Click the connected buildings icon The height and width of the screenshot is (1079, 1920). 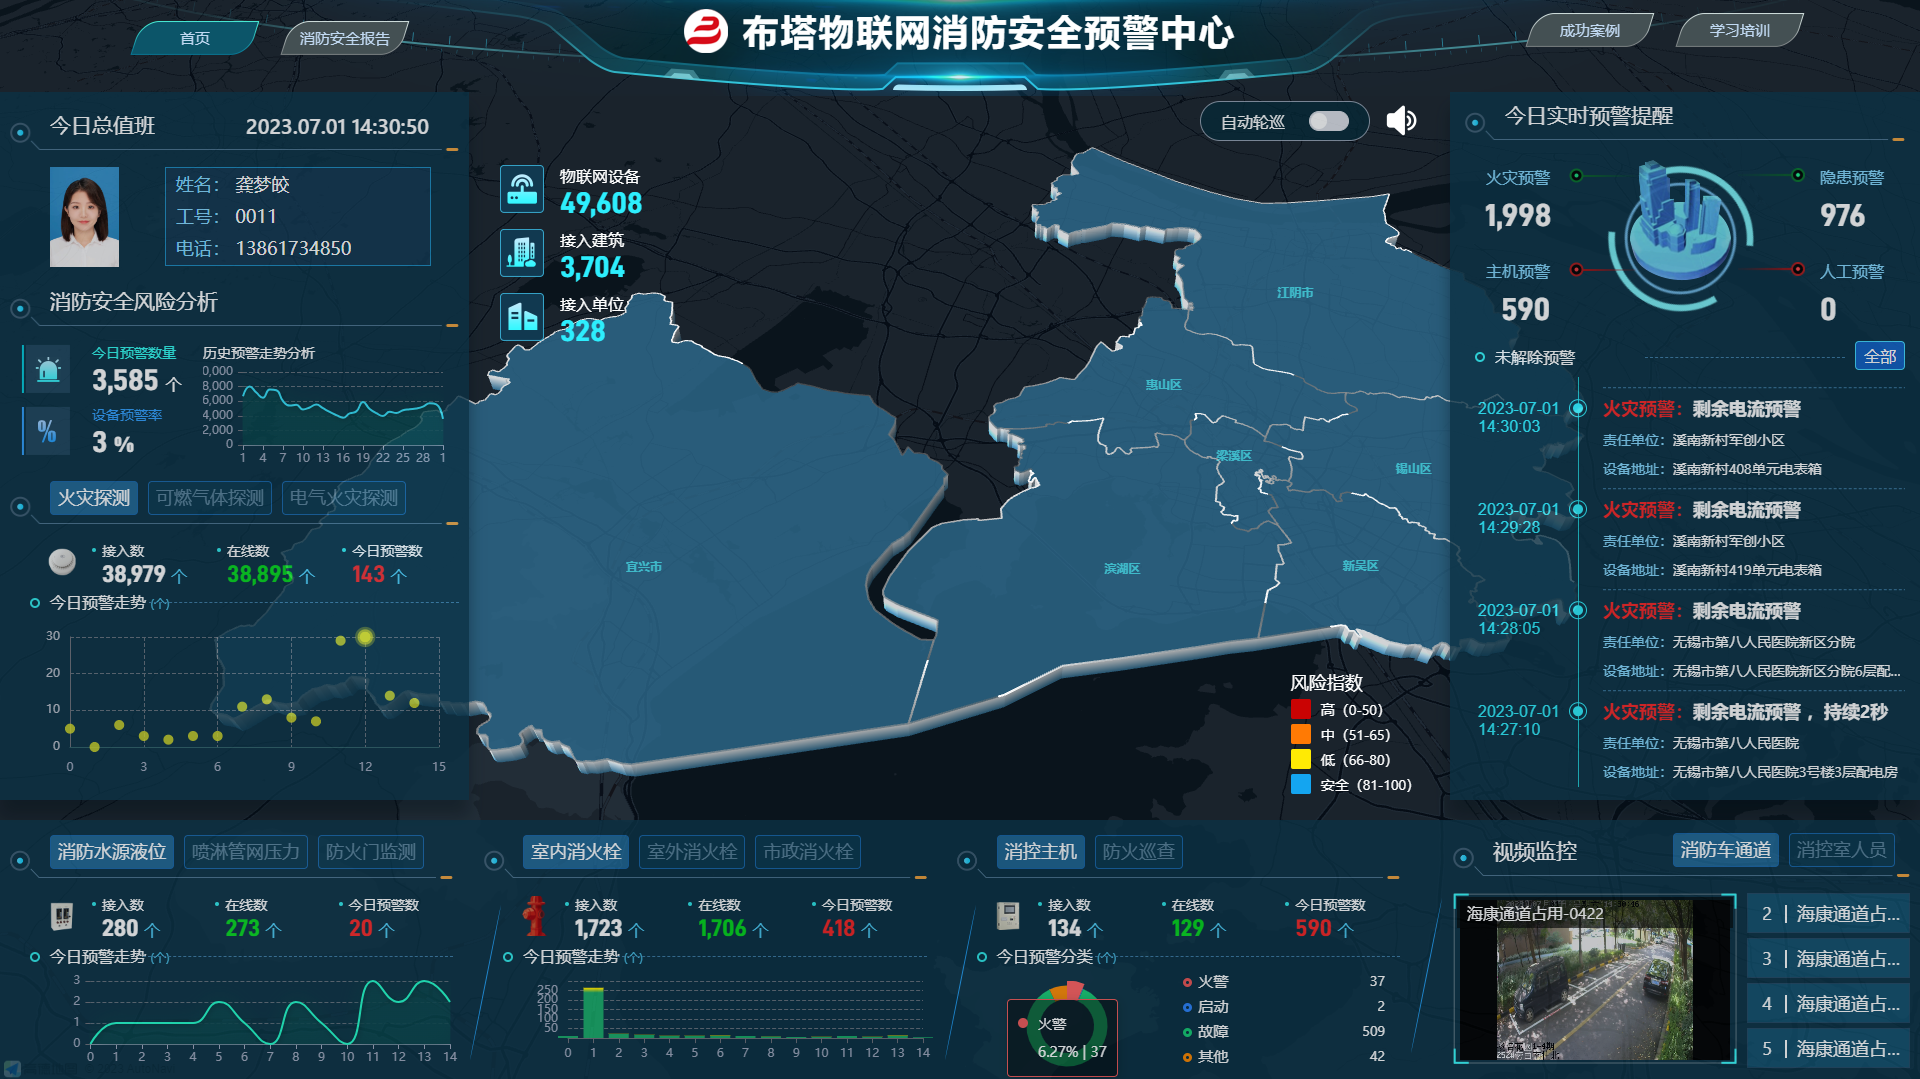521,253
